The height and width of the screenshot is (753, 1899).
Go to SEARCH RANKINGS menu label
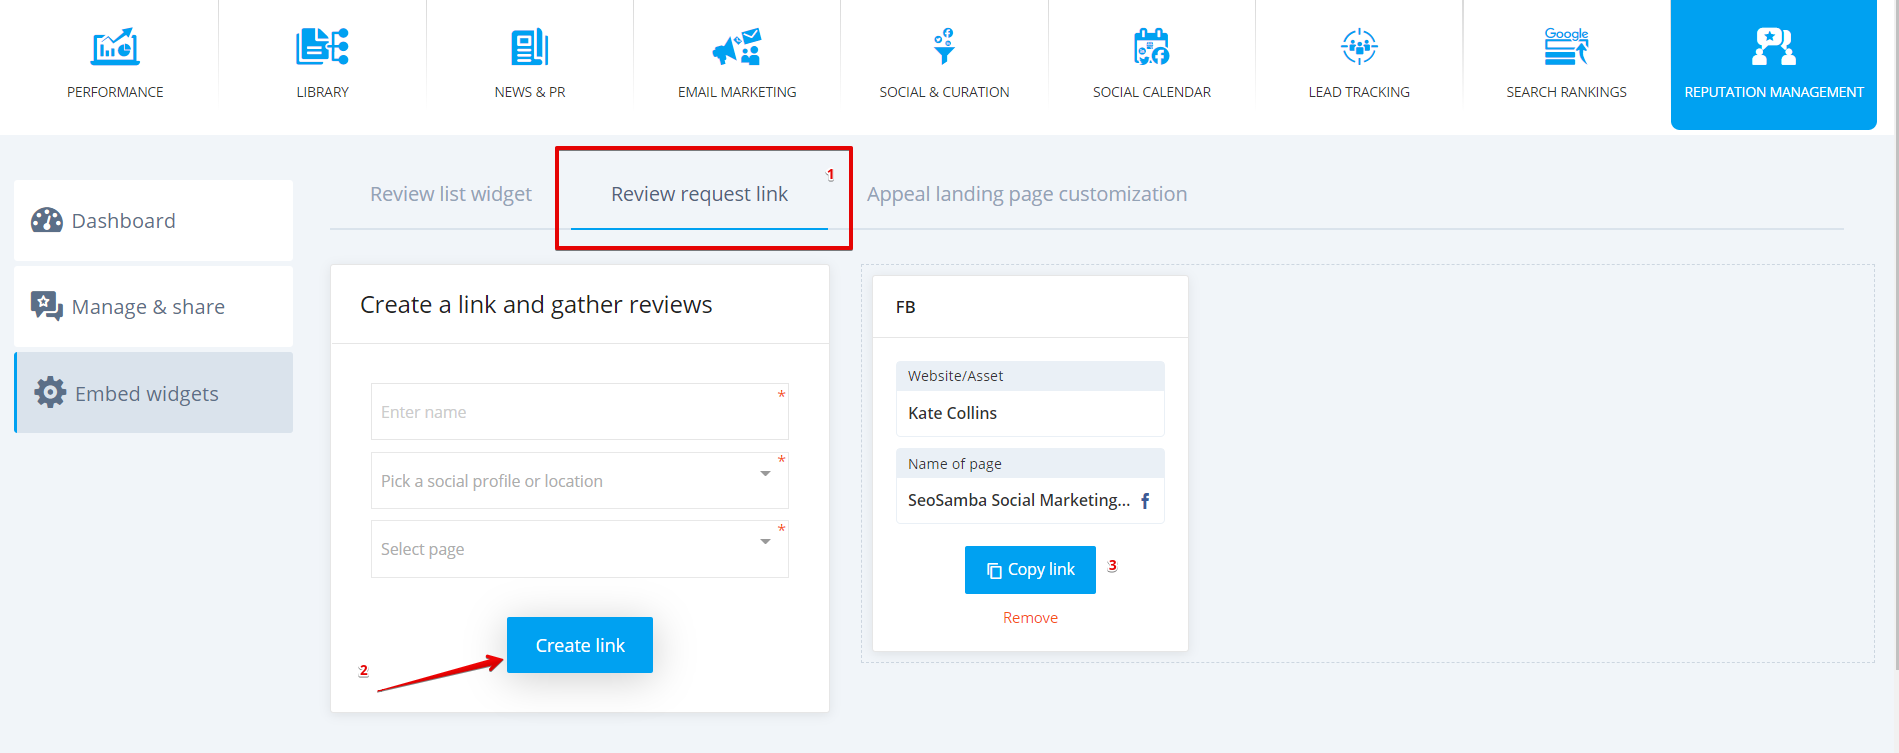click(1567, 92)
